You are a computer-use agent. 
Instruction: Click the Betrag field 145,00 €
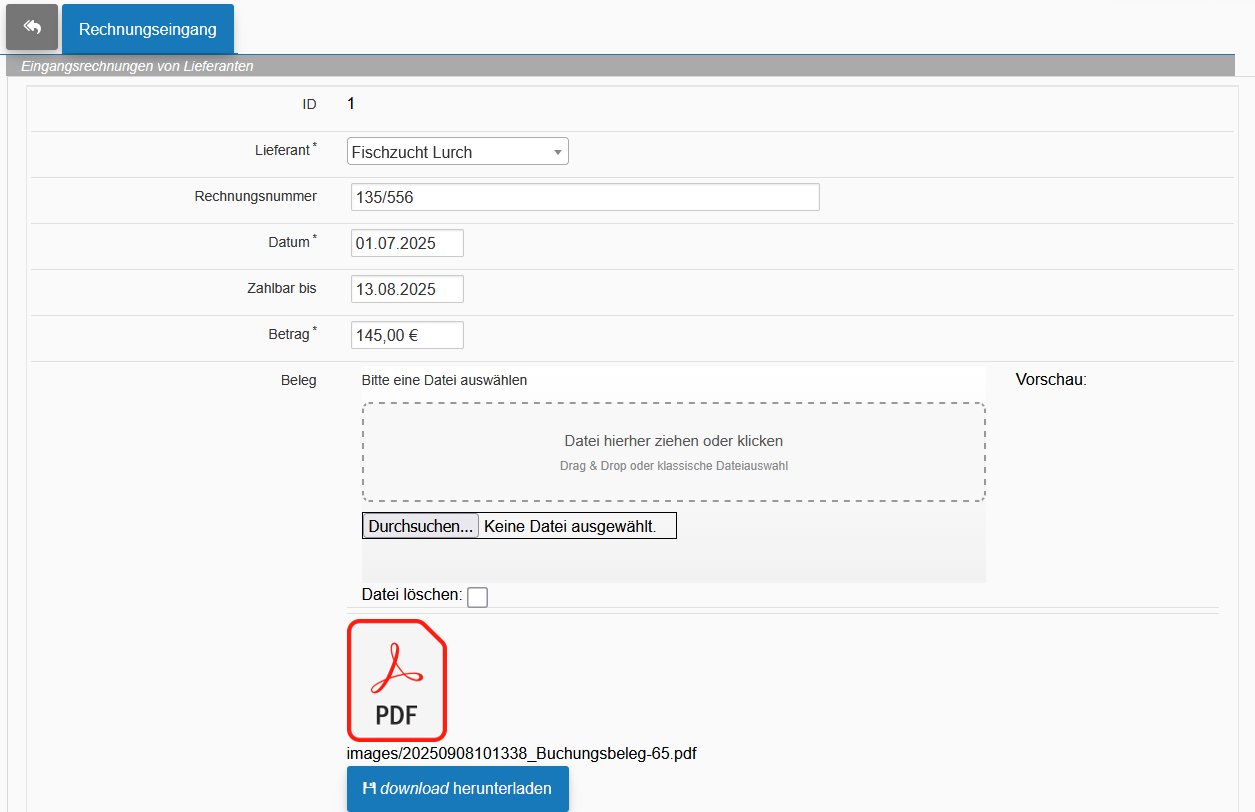pyautogui.click(x=407, y=335)
